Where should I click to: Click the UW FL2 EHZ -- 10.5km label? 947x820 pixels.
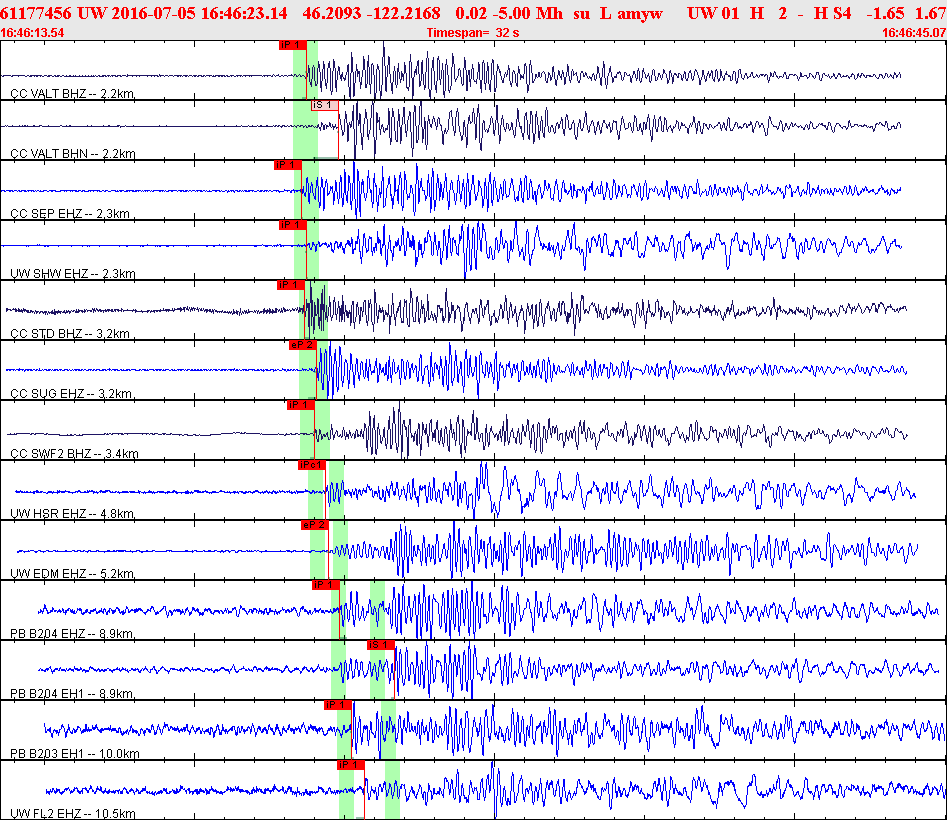click(73, 813)
